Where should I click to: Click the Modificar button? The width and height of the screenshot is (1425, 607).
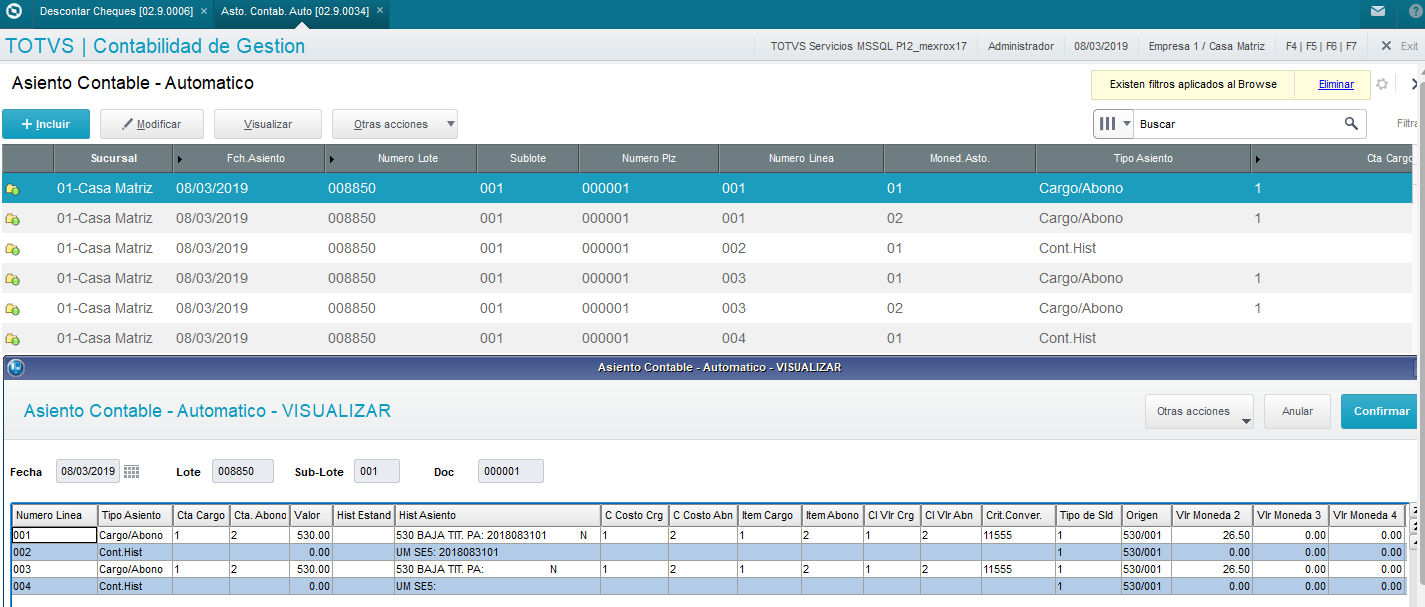click(x=152, y=124)
